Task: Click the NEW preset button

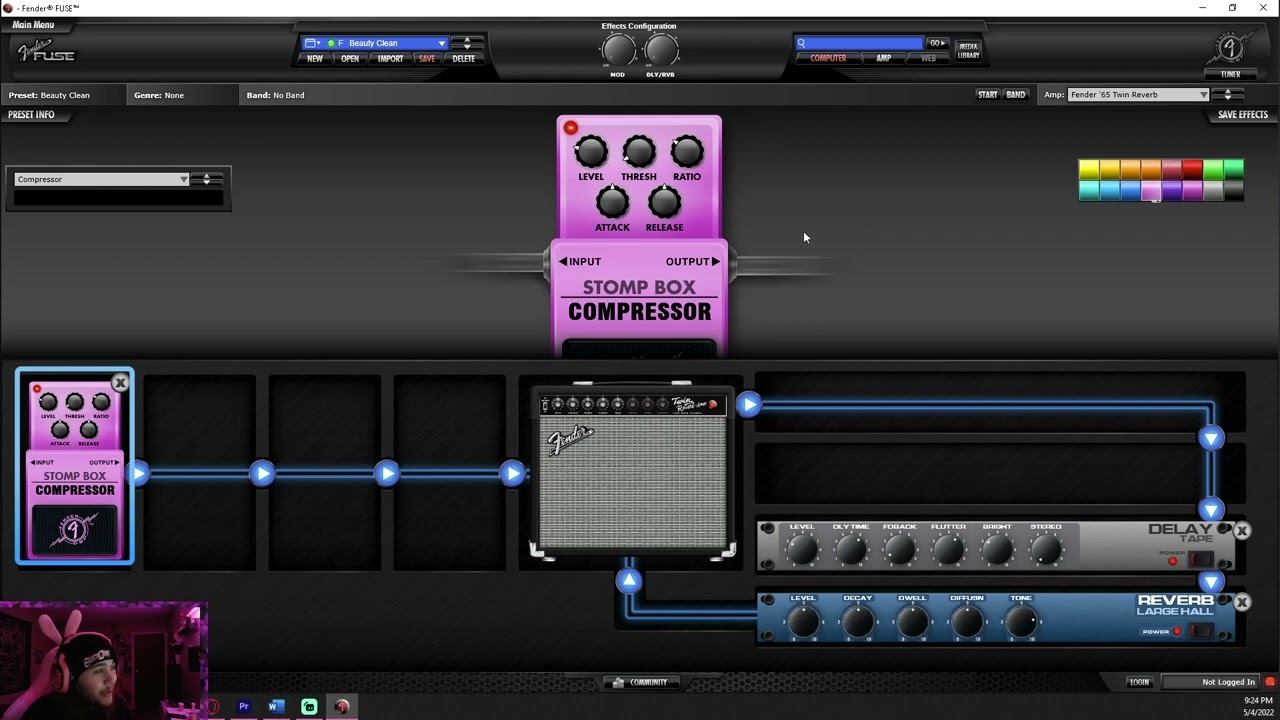Action: 315,59
